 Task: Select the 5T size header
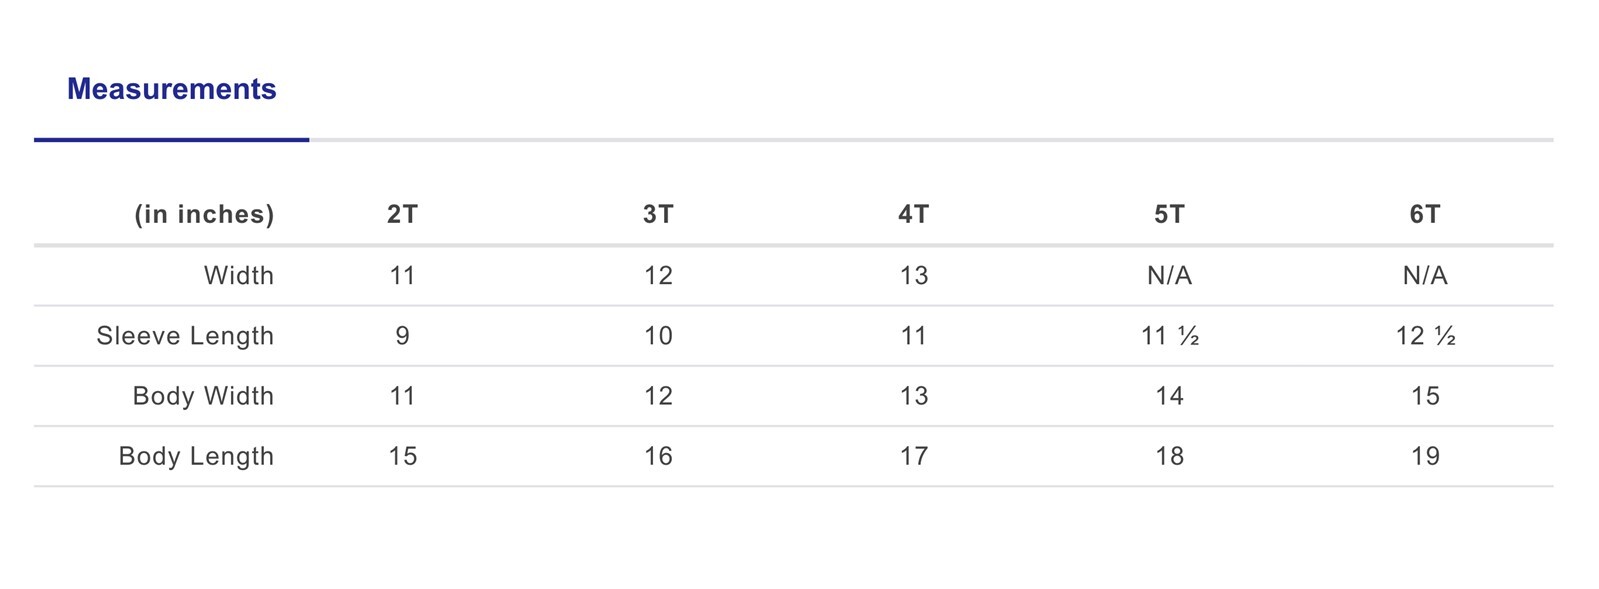point(1169,215)
